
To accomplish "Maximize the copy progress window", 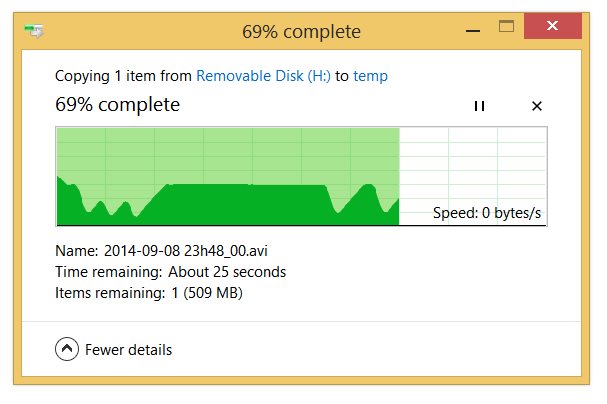I will 506,26.
